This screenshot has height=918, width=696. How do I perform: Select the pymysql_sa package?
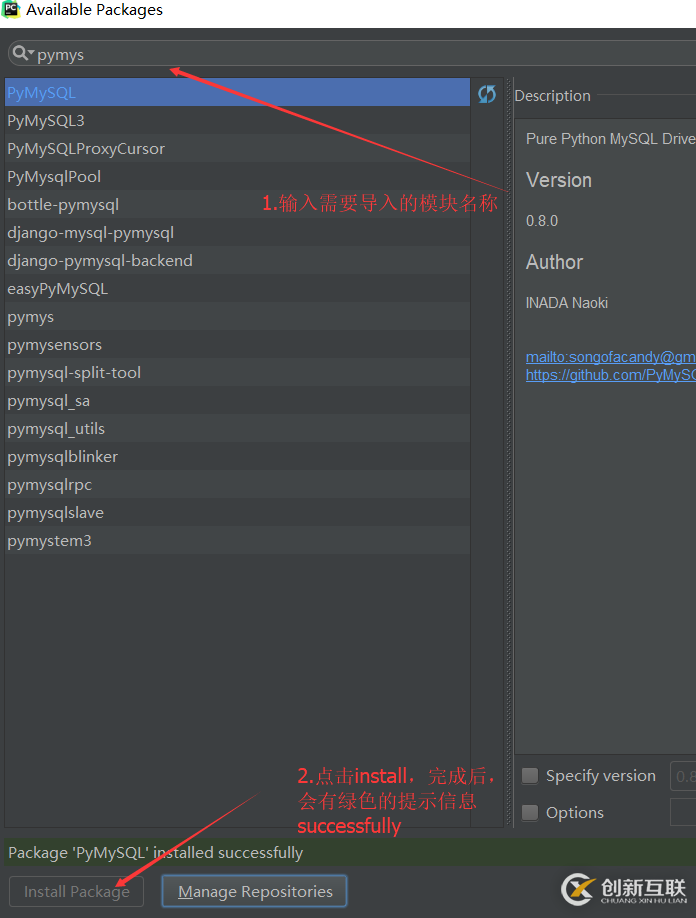237,401
